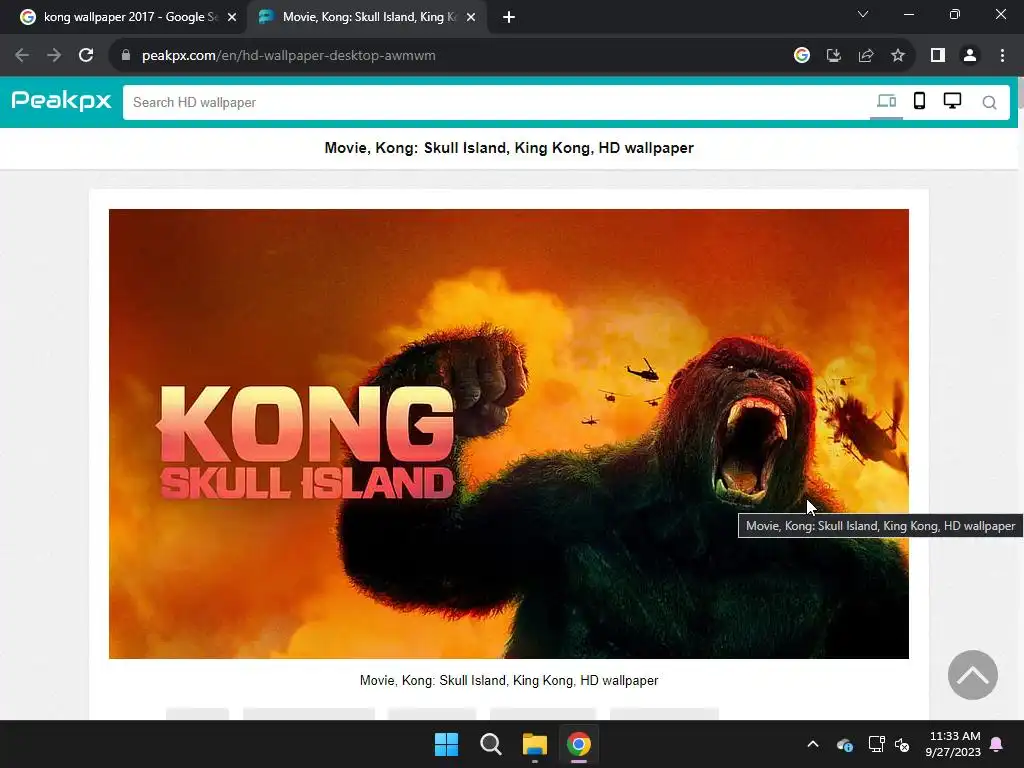Click the caption text below the wallpaper
This screenshot has height=768, width=1024.
click(x=509, y=680)
